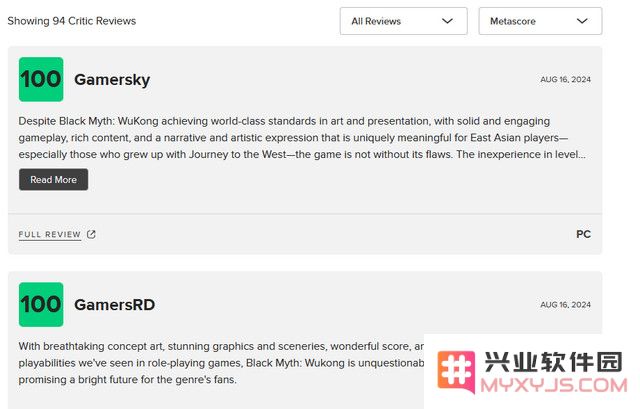Click the Gamersky review excerpt text
Image resolution: width=640 pixels, height=409 pixels.
click(x=302, y=138)
